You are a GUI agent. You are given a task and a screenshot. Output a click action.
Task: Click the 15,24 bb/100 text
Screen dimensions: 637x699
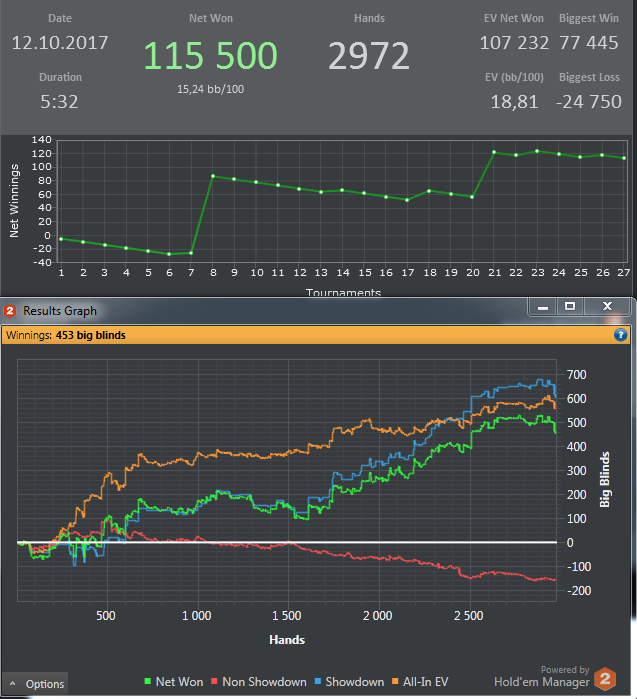coord(210,89)
